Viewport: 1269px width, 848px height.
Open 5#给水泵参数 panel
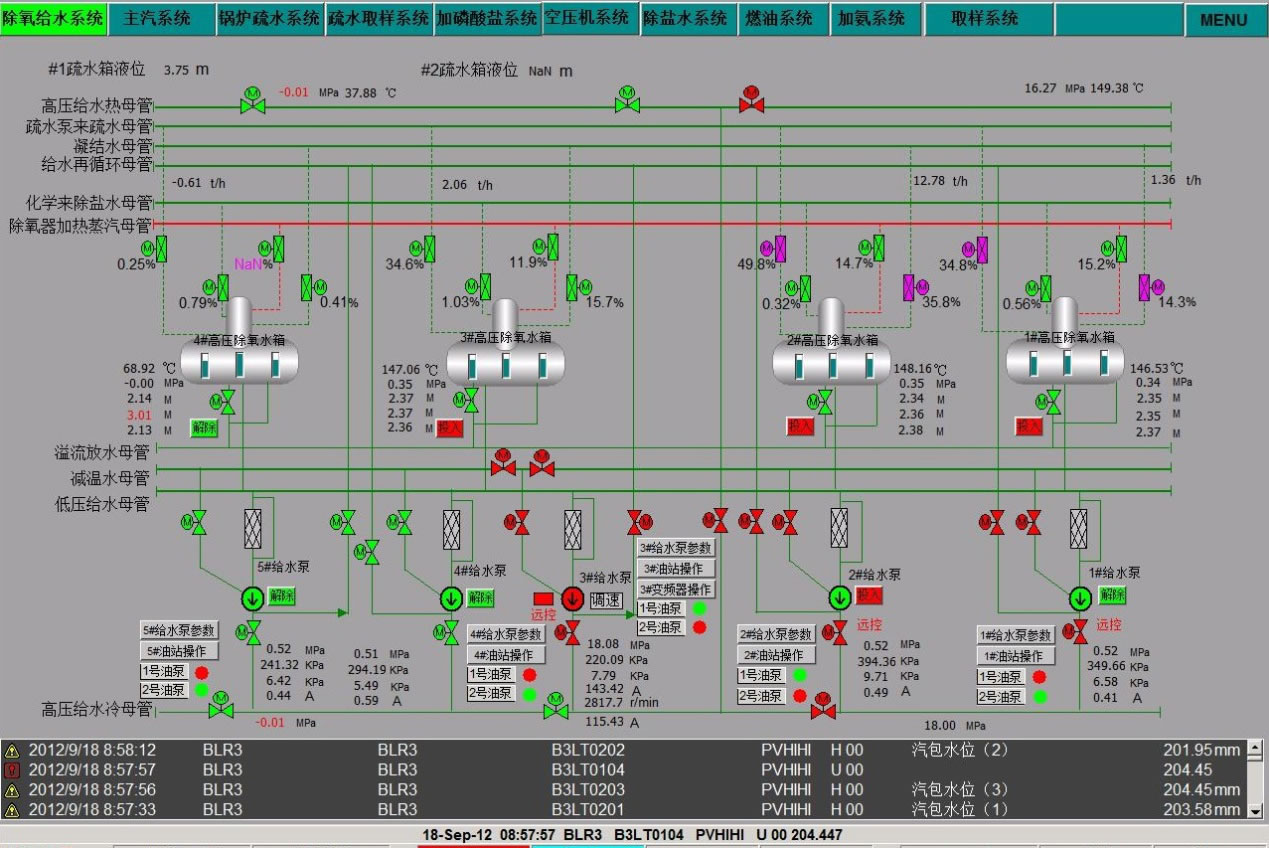(178, 630)
